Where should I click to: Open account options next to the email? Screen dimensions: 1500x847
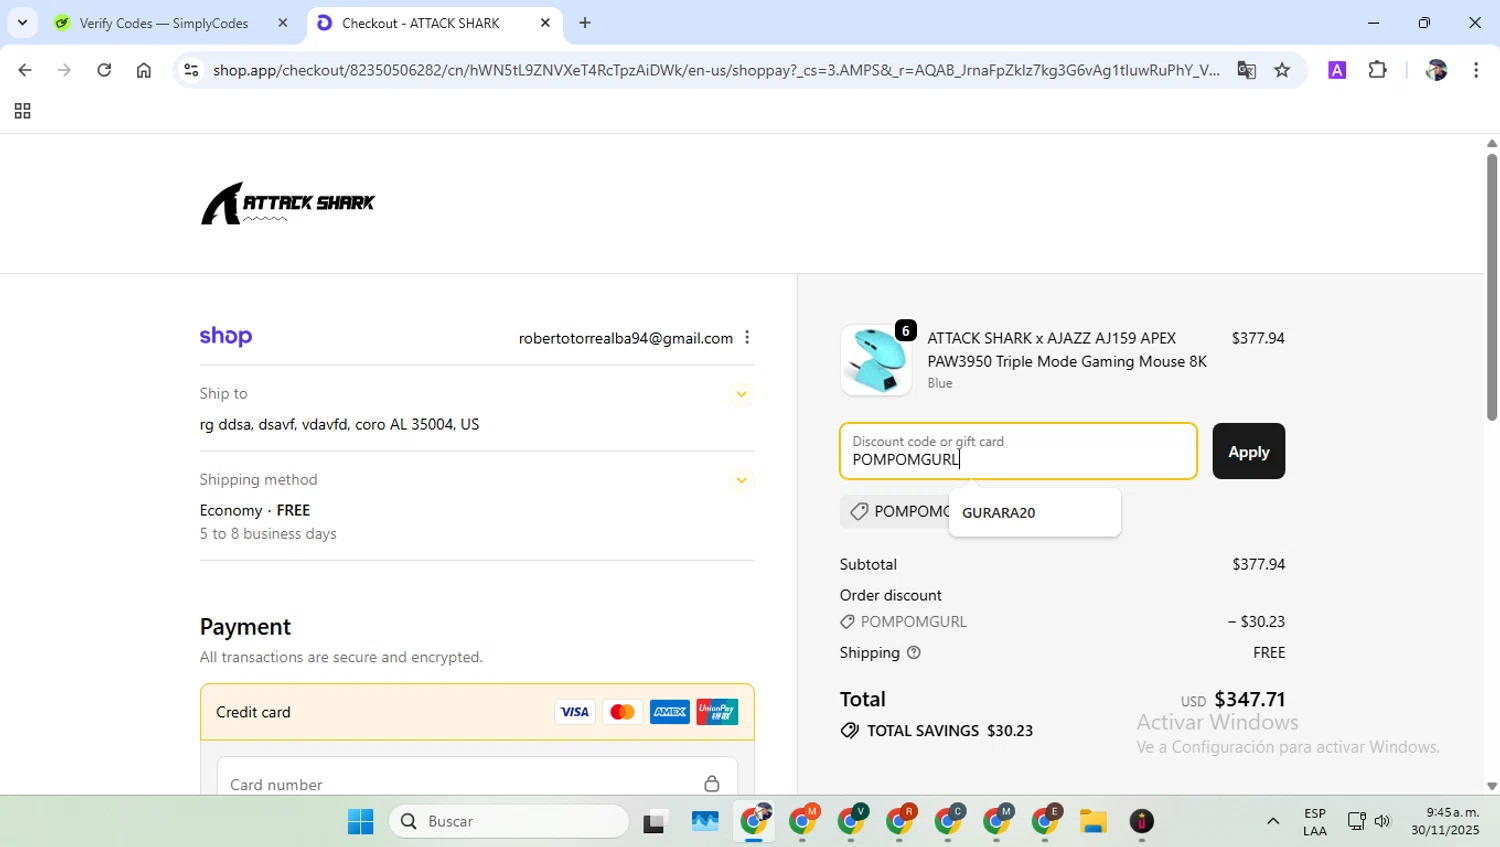tap(747, 338)
